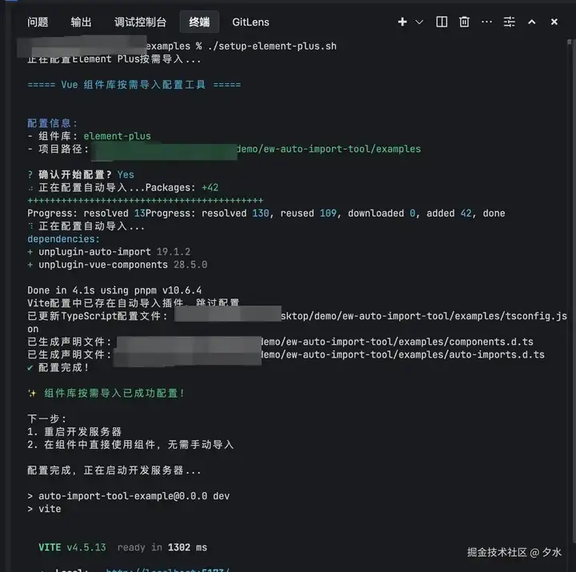The image size is (576, 572).
Task: Open the GitLens tab
Action: (251, 22)
